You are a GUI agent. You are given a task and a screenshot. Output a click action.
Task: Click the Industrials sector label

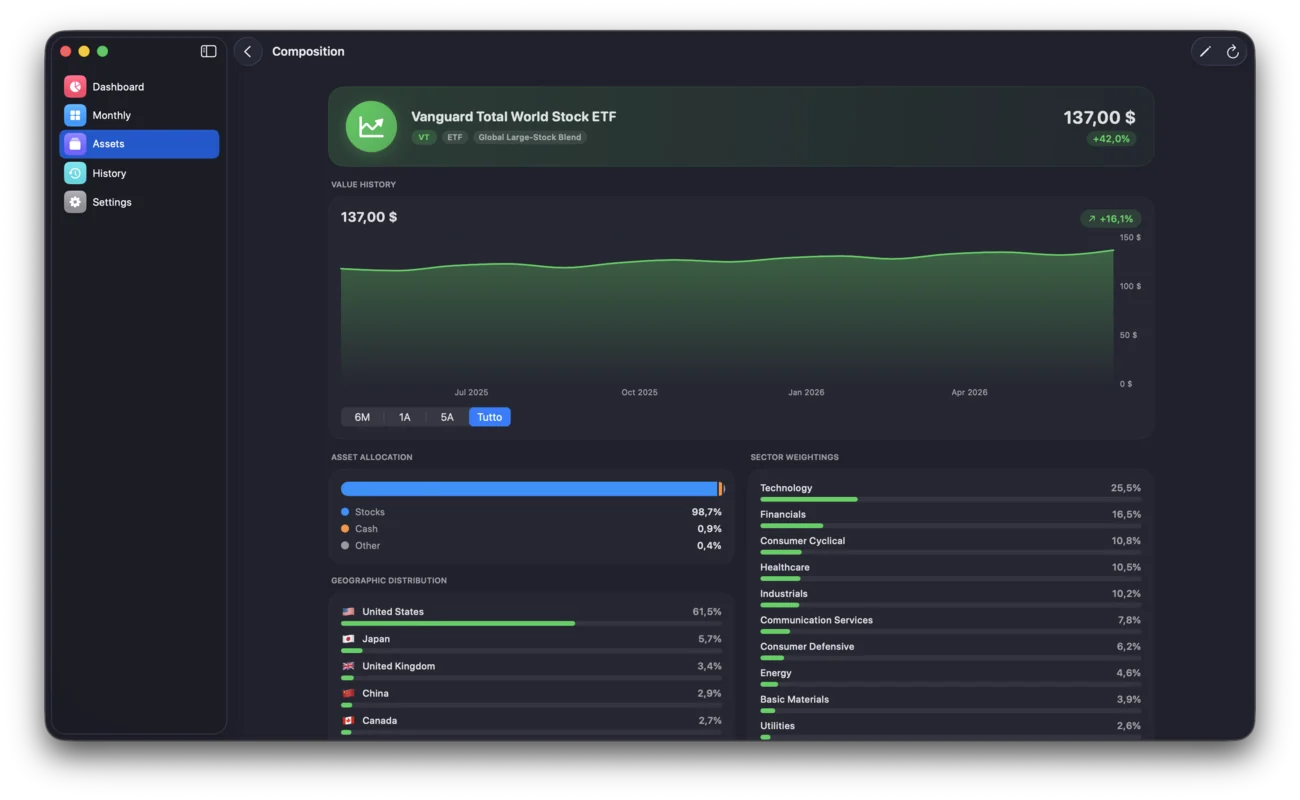click(x=784, y=594)
